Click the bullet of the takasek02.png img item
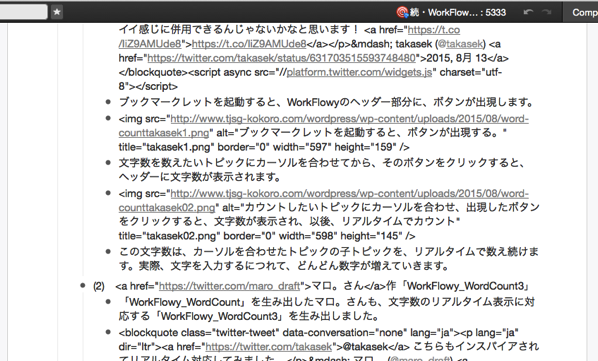Screen dimensions: 598x361 point(108,193)
